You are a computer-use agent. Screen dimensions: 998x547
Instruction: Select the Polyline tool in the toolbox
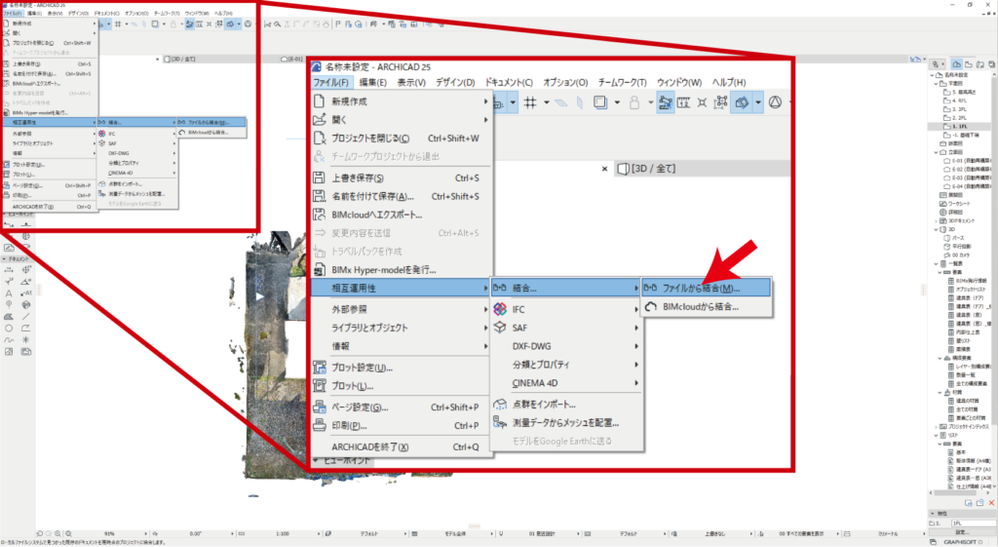(x=26, y=328)
